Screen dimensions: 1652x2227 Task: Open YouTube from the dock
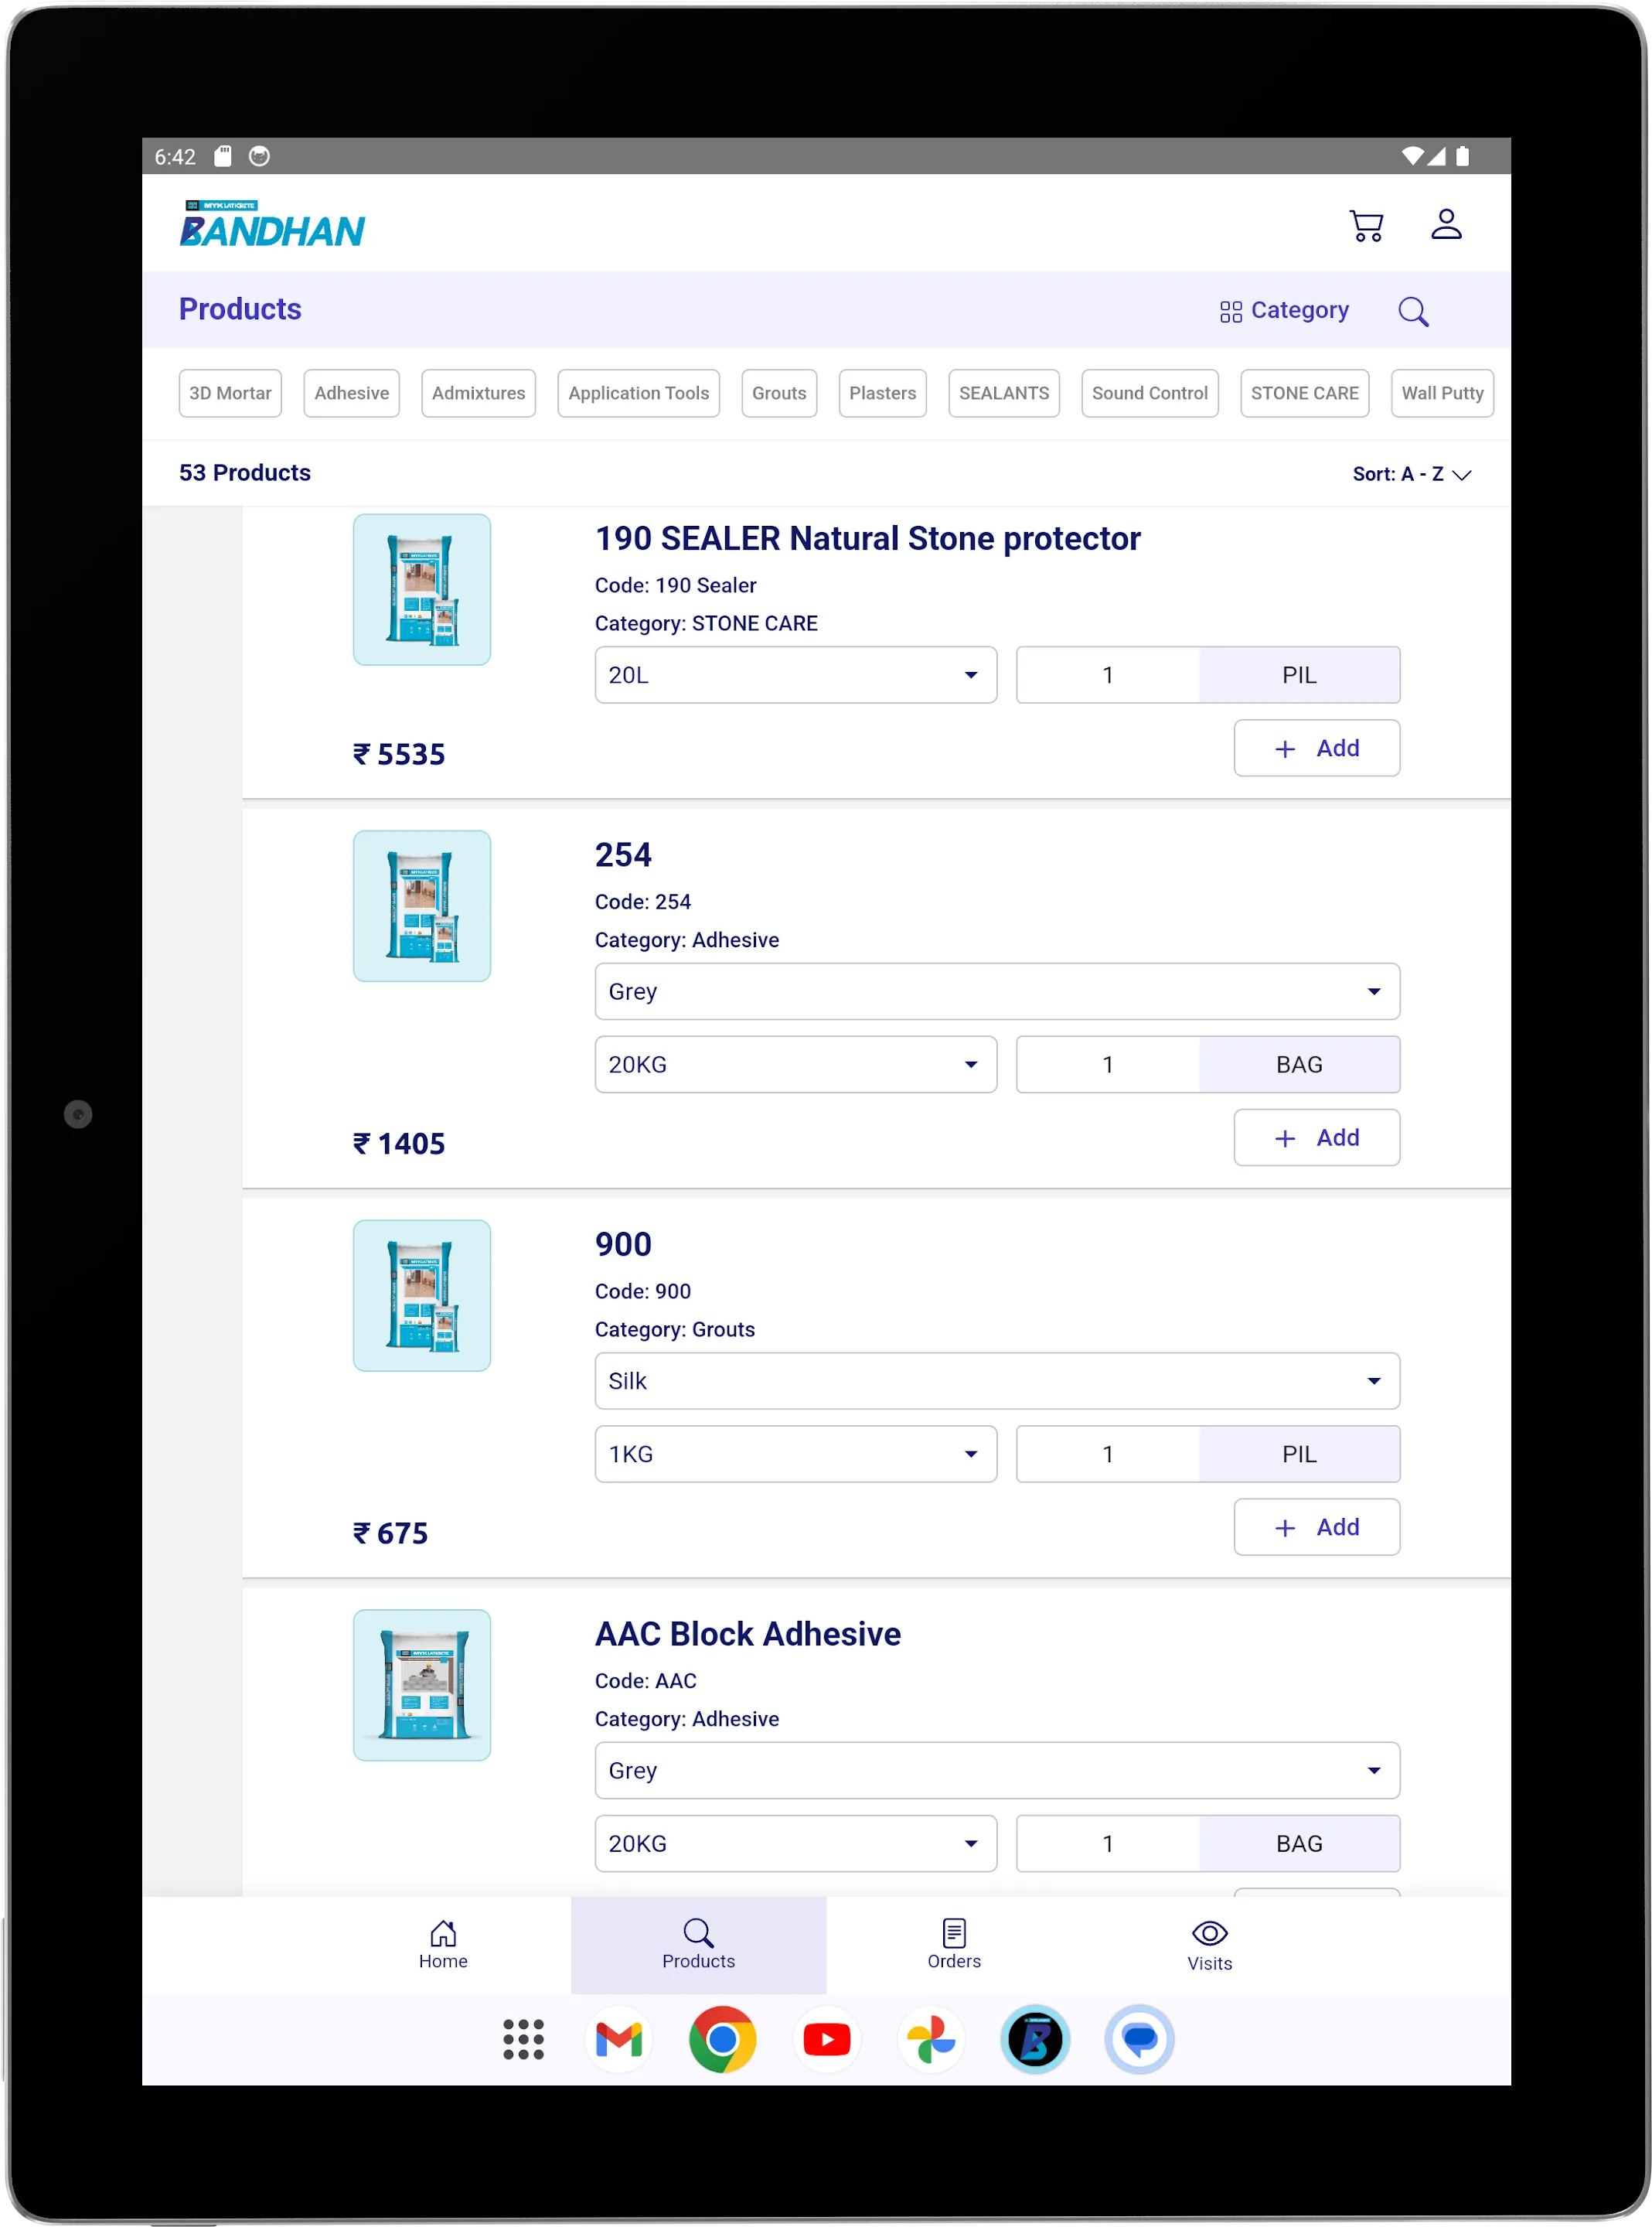826,2038
